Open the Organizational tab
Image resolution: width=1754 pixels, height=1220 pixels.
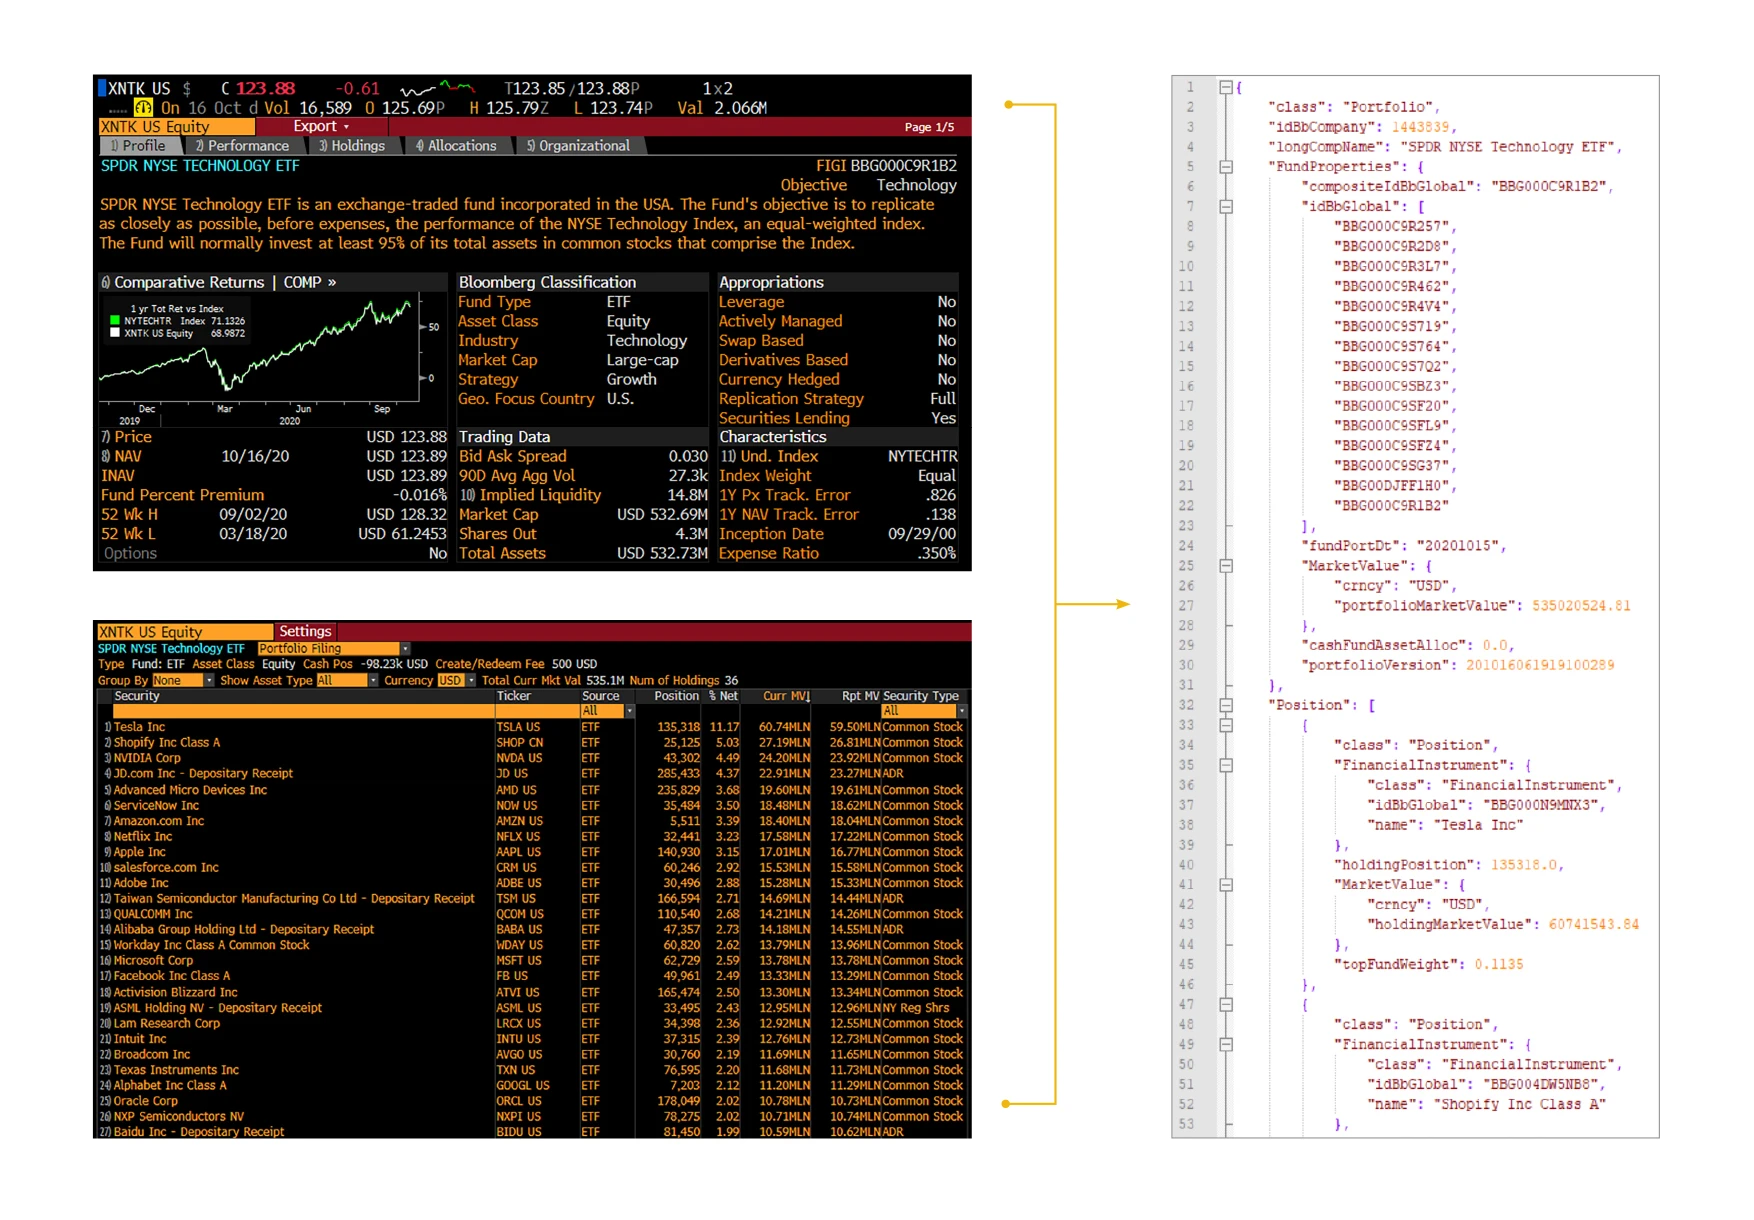579,146
